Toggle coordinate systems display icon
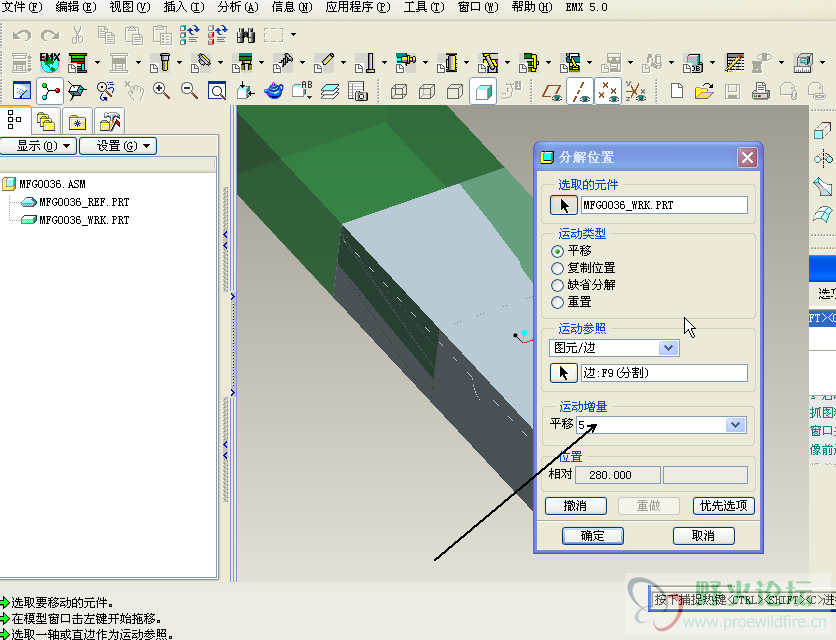 (x=636, y=92)
